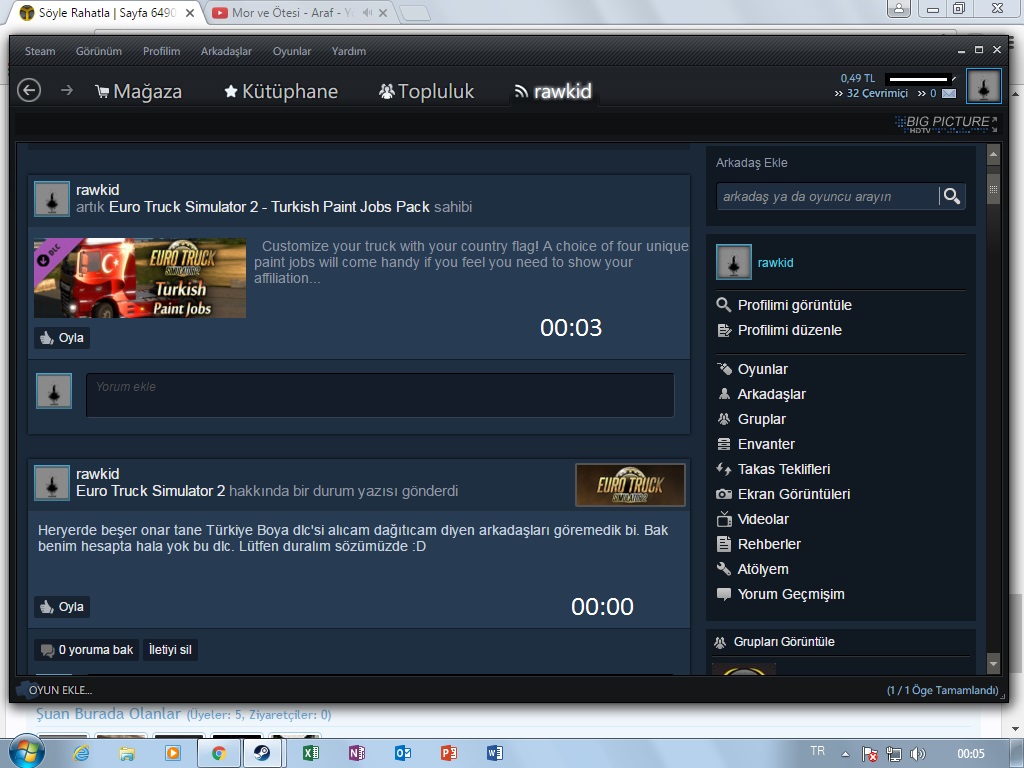Switch to the Mor ve Ötesi - Araf browser tab
1024x768 pixels.
(x=293, y=12)
